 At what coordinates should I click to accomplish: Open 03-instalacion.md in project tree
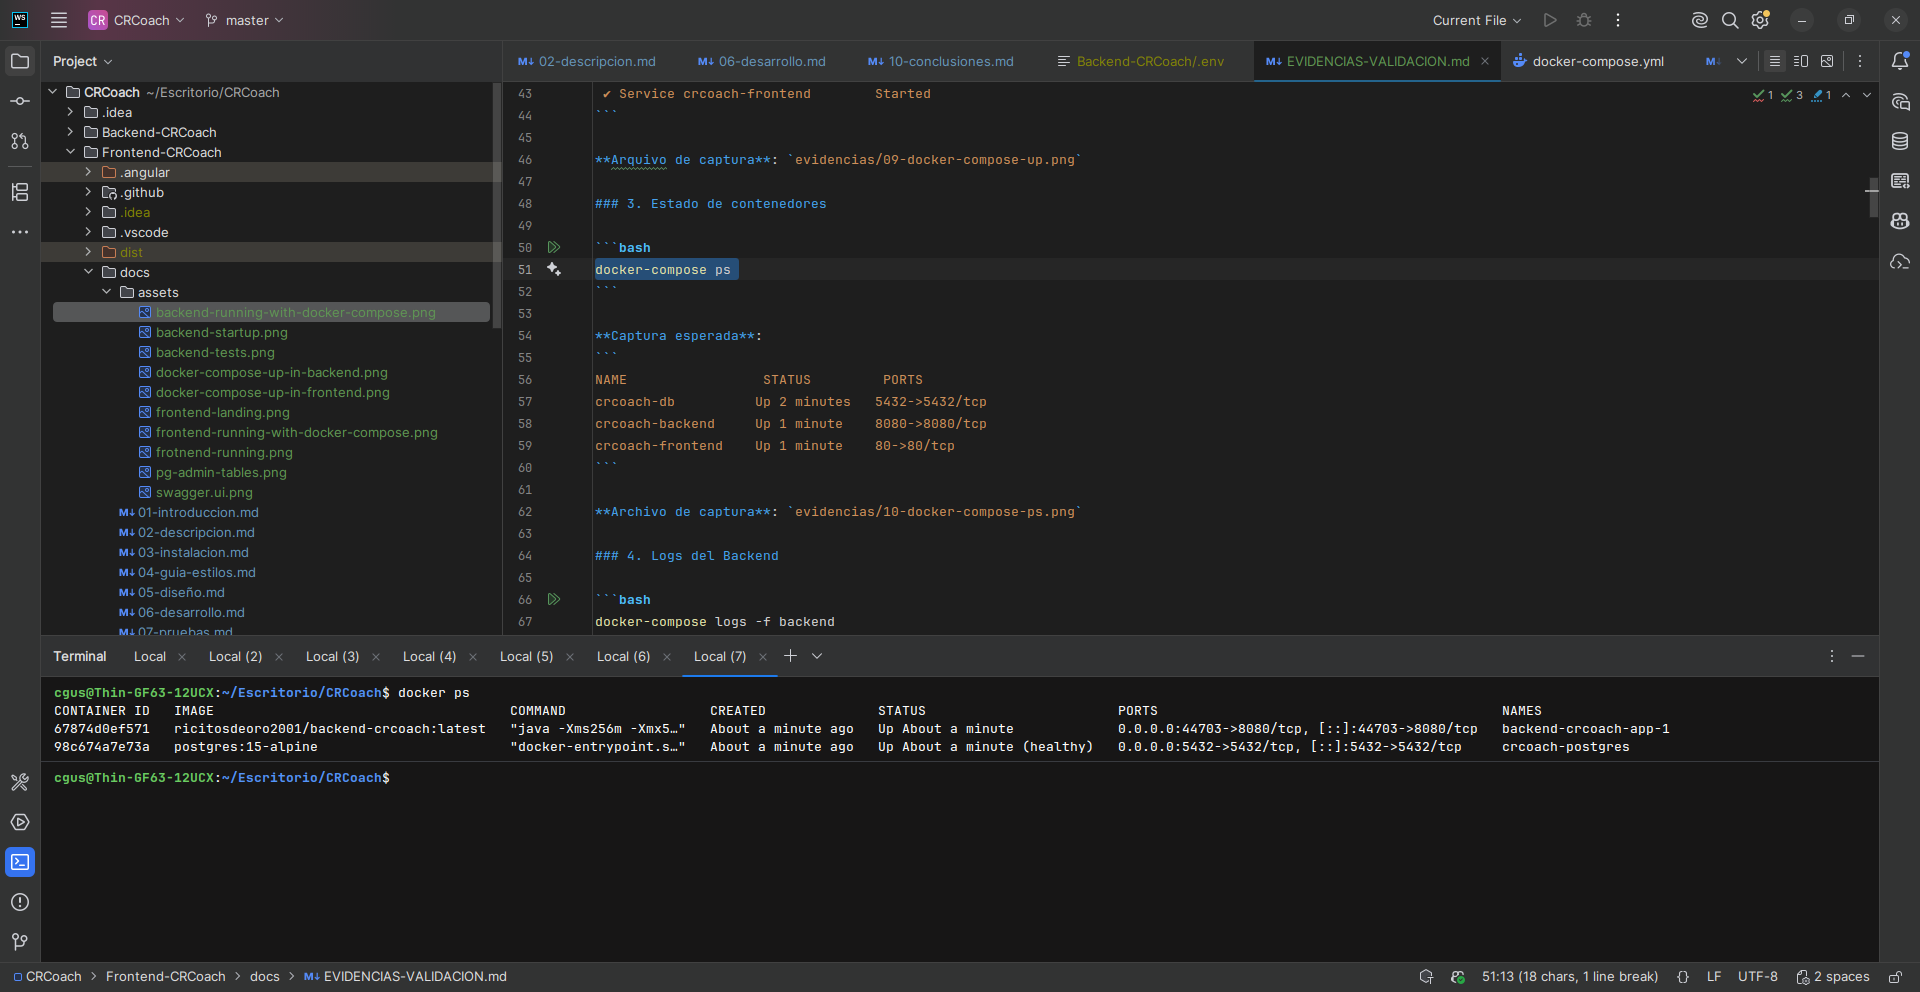pyautogui.click(x=193, y=552)
